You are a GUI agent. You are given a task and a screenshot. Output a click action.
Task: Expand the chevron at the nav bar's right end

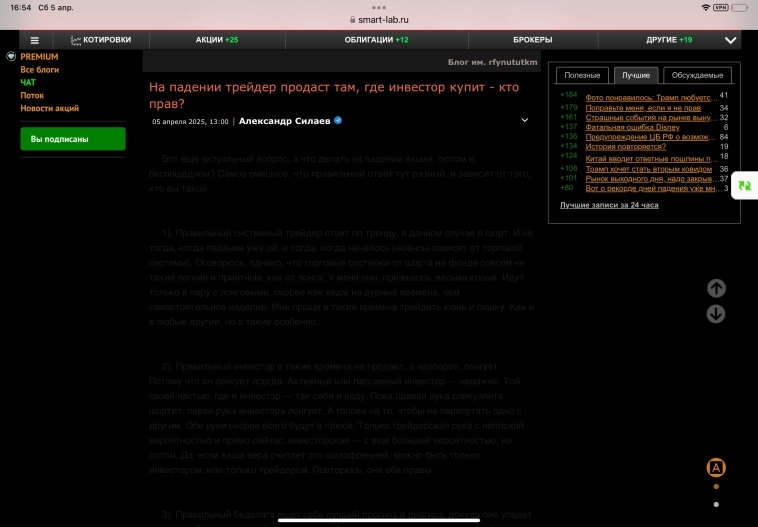731,40
